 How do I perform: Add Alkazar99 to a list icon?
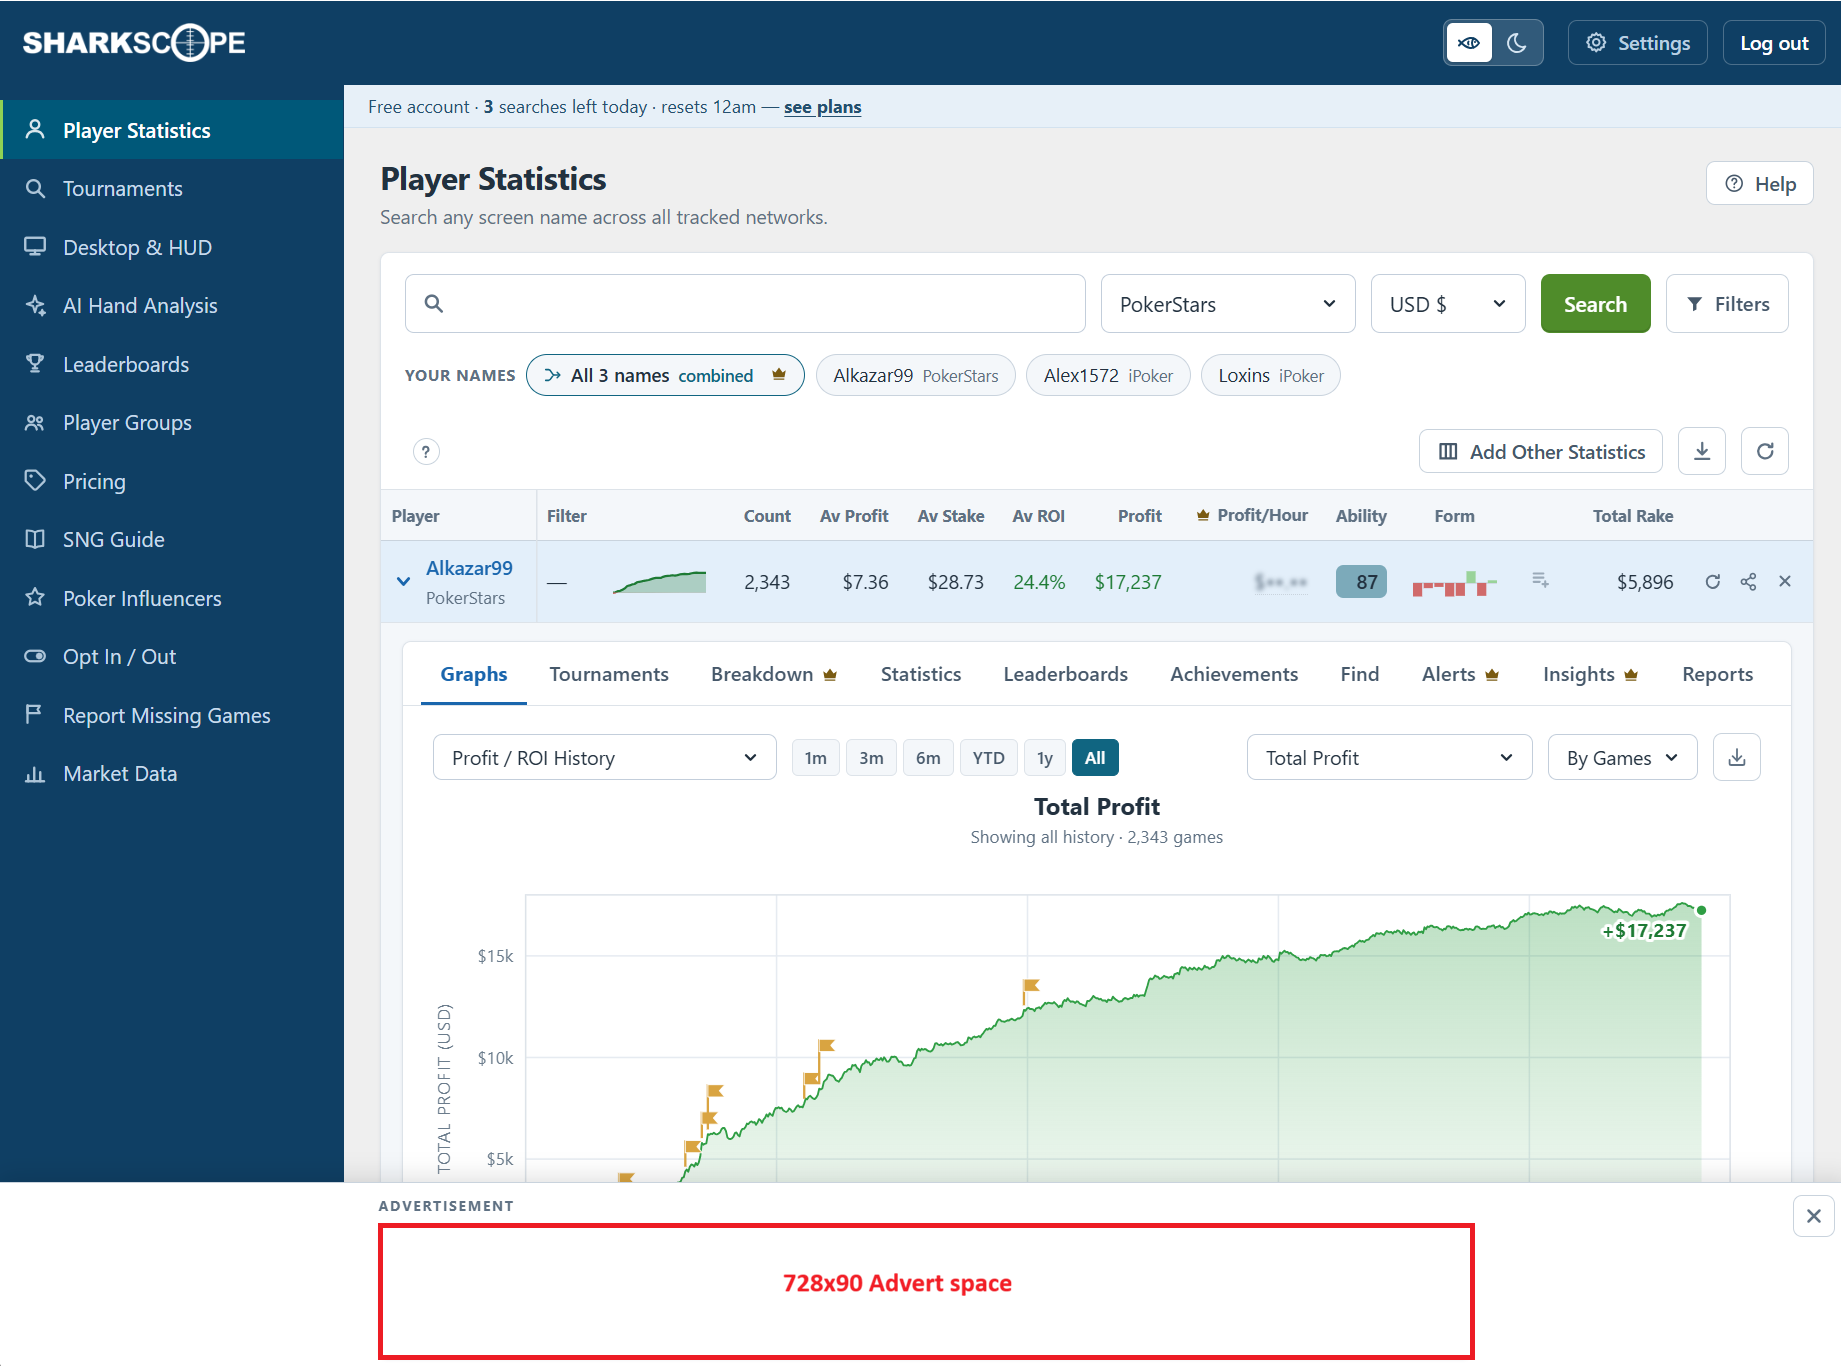1540,580
